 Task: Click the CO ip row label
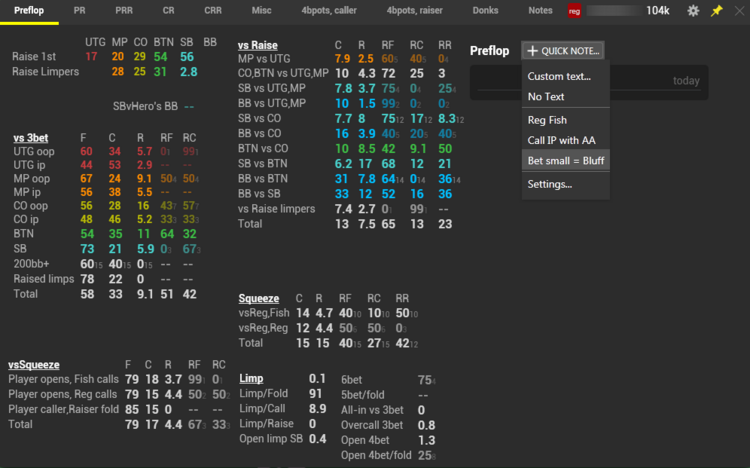coord(26,220)
